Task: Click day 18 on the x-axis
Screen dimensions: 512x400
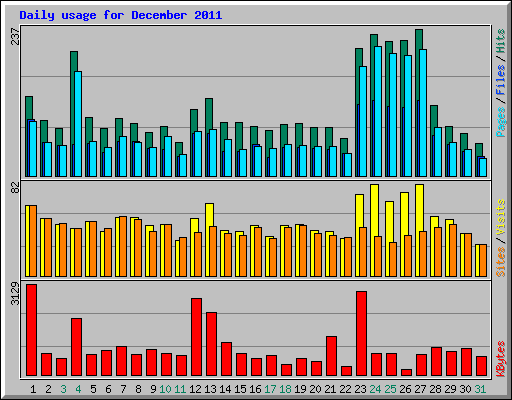Action: click(285, 389)
